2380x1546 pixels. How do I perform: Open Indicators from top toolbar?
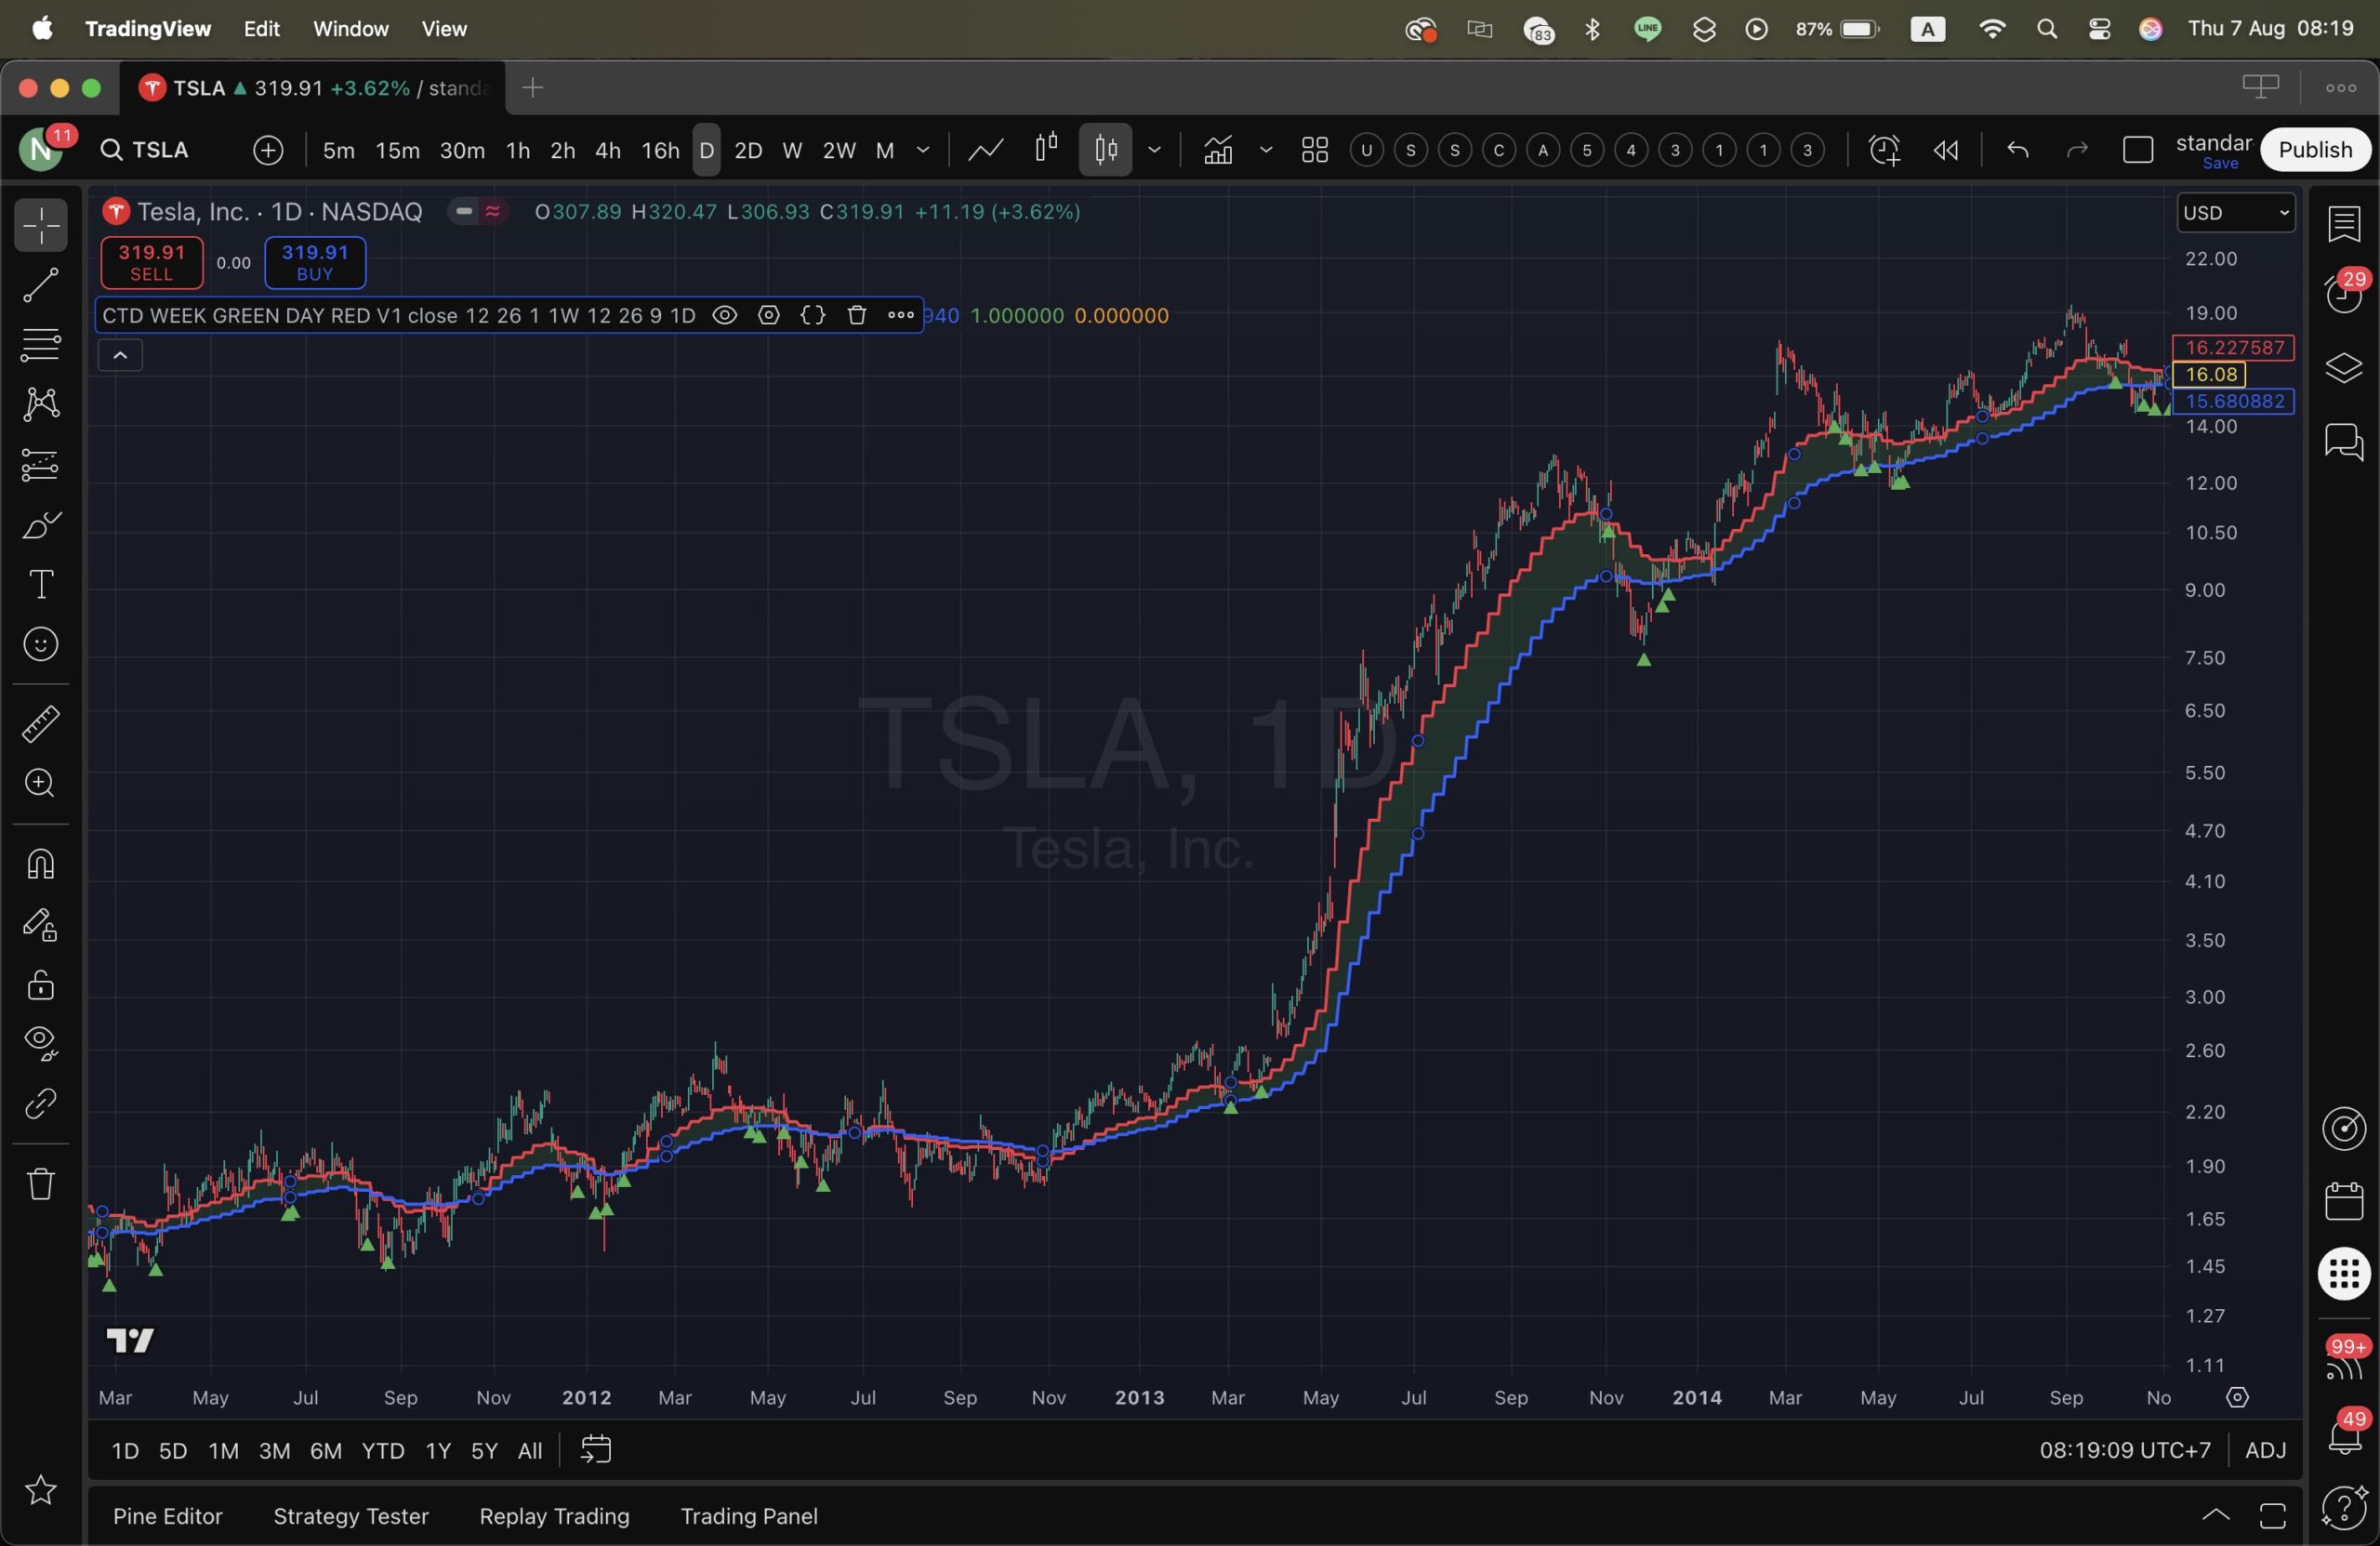coord(1217,150)
